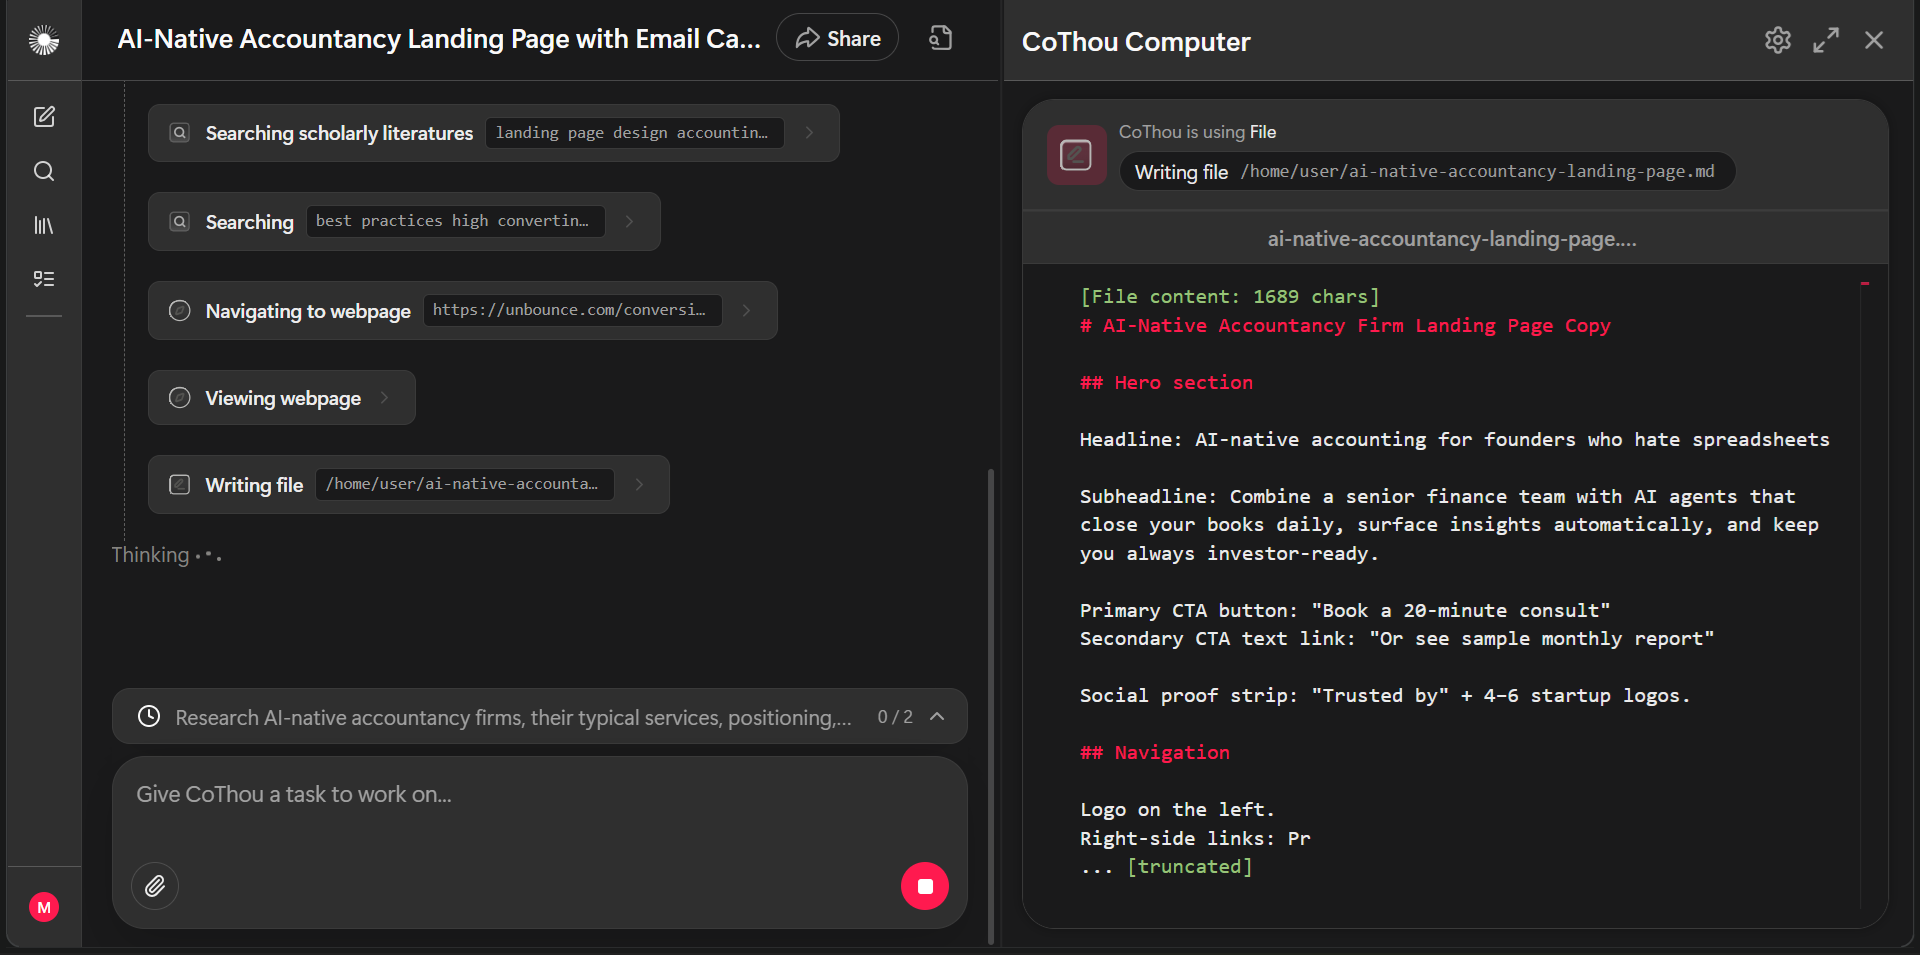Select the search icon in the sidebar
This screenshot has height=955, width=1920.
coord(44,171)
